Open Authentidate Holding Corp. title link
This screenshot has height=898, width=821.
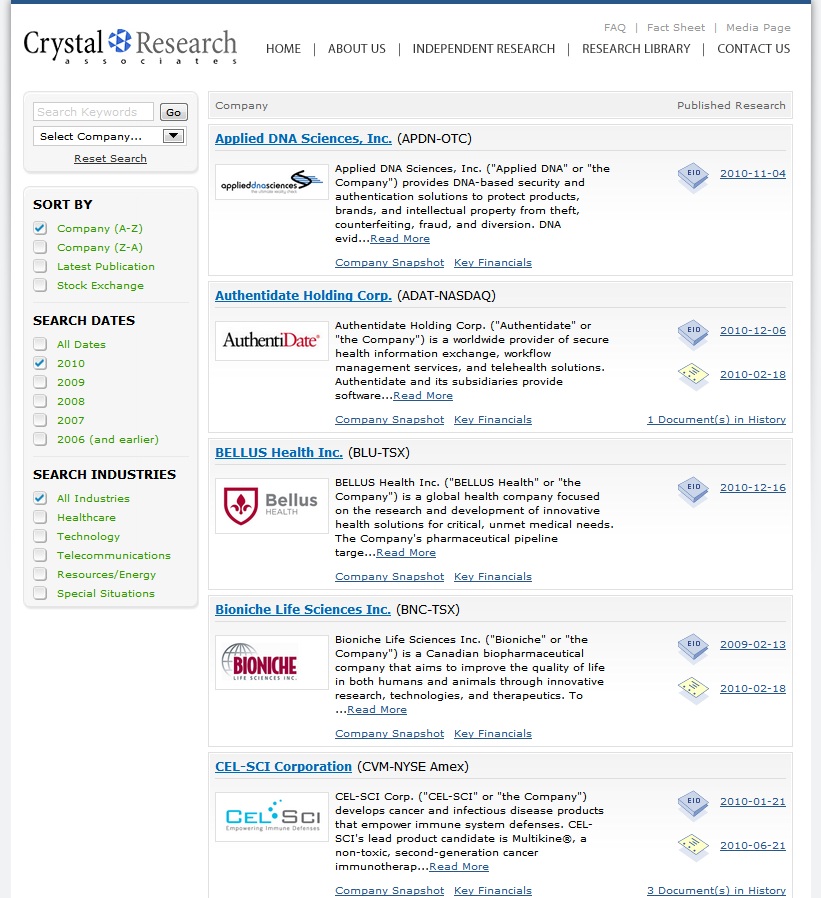(303, 296)
